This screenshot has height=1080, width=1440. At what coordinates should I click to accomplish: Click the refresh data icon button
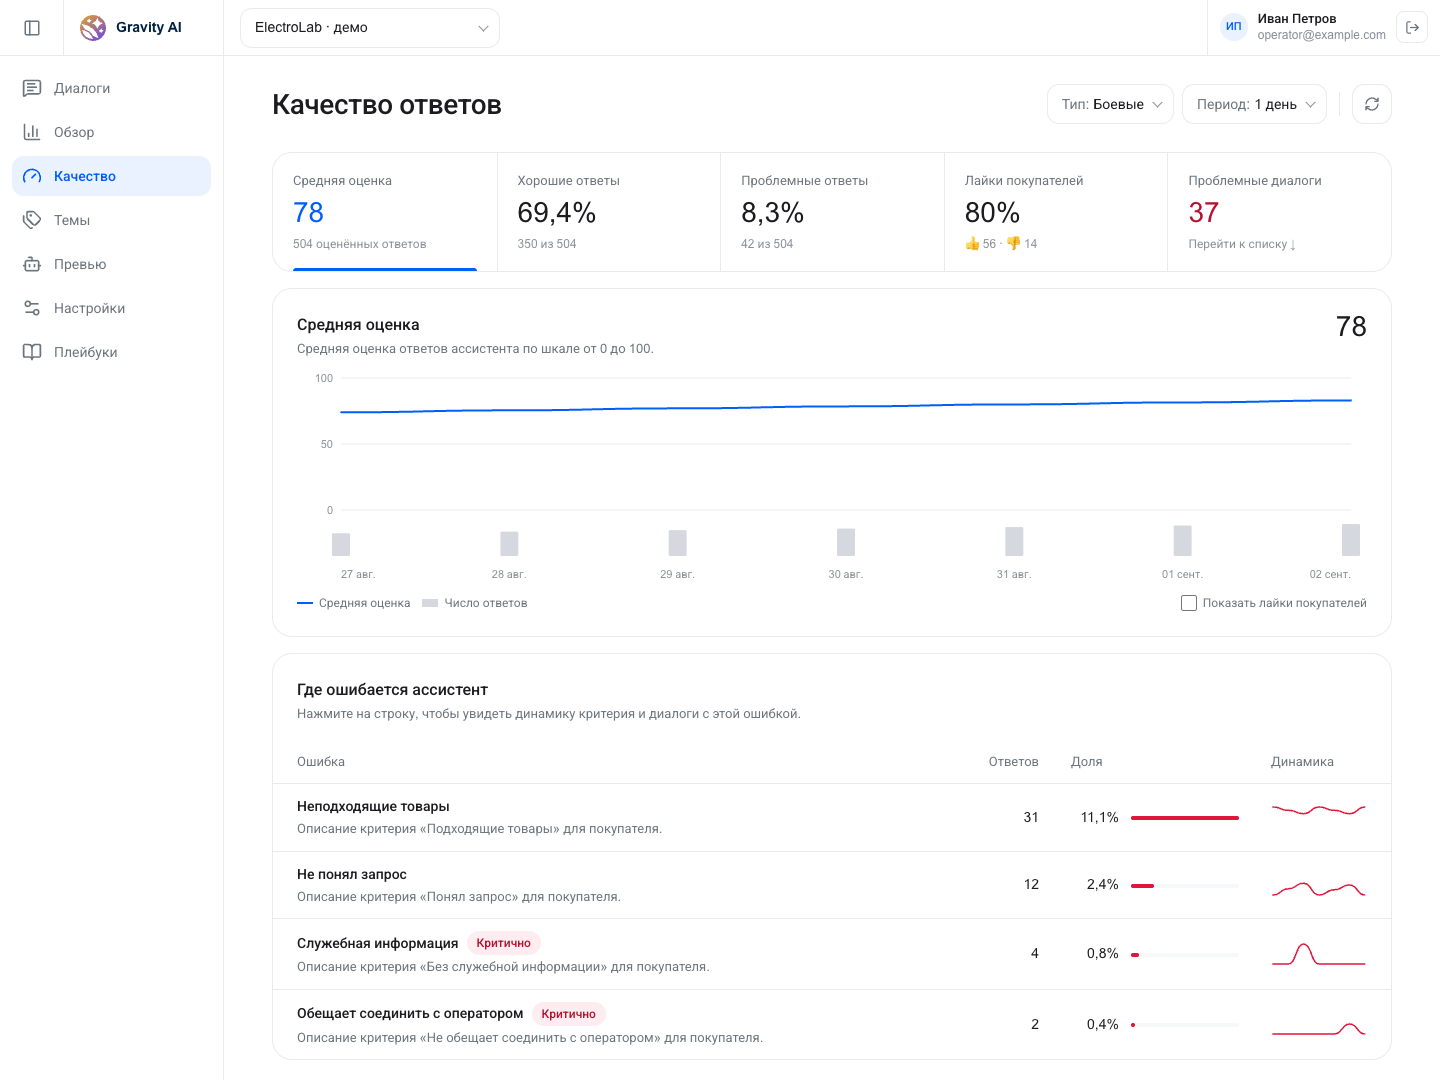(x=1372, y=104)
